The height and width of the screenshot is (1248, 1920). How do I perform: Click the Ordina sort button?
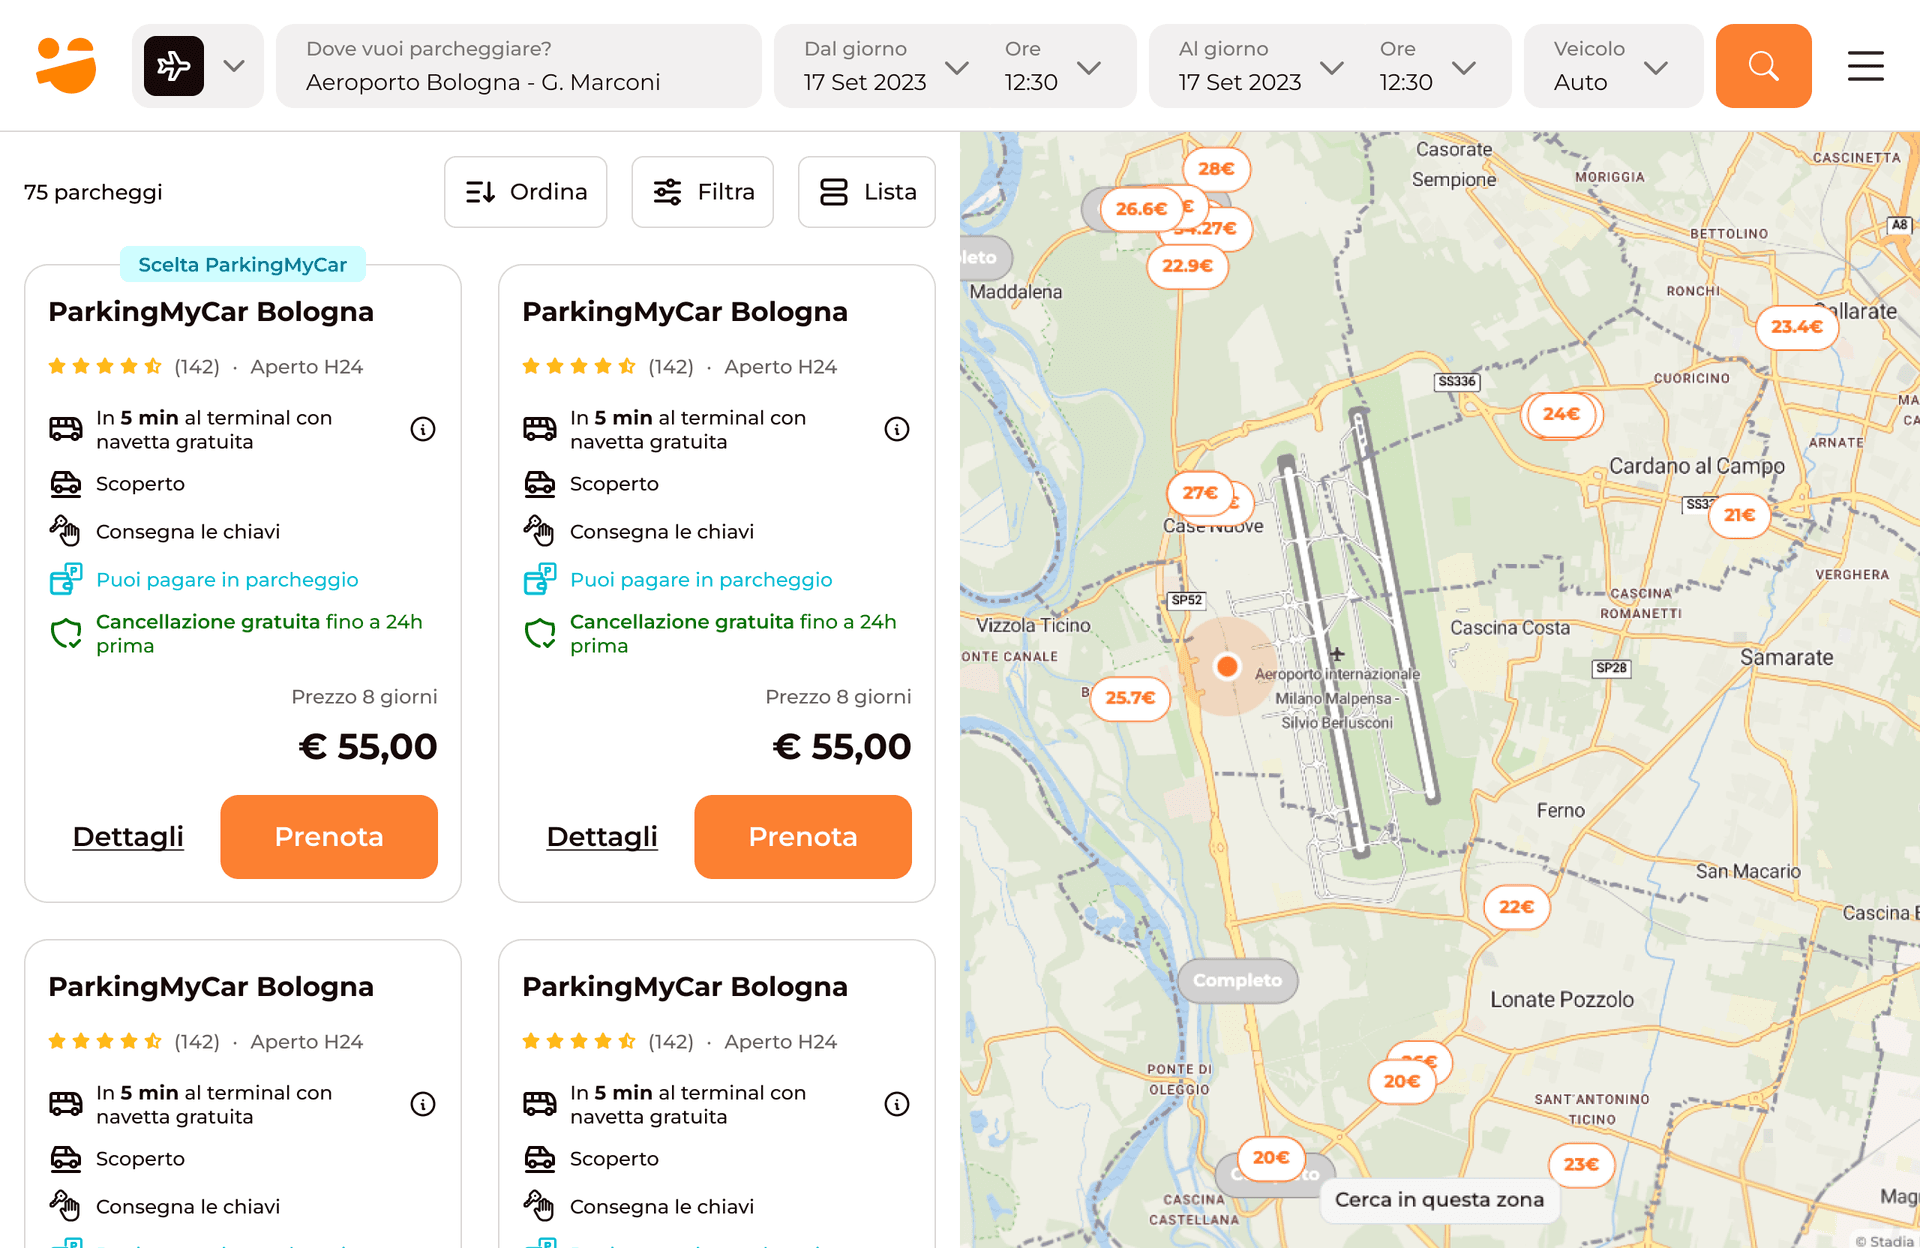point(526,192)
